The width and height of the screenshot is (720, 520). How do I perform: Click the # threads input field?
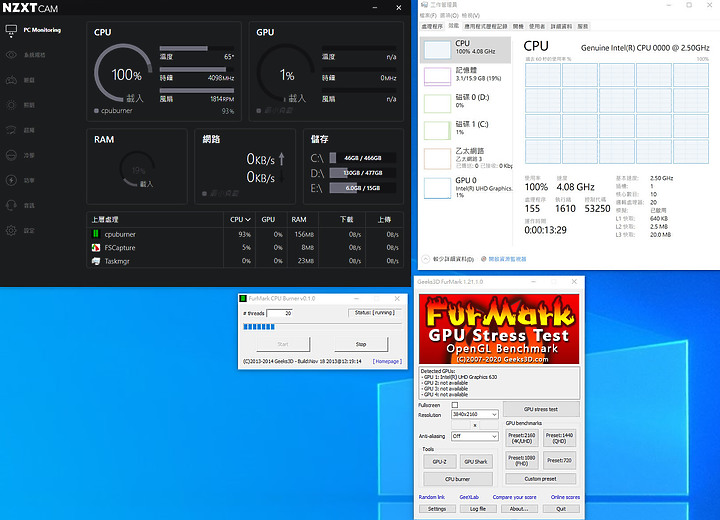(x=279, y=313)
